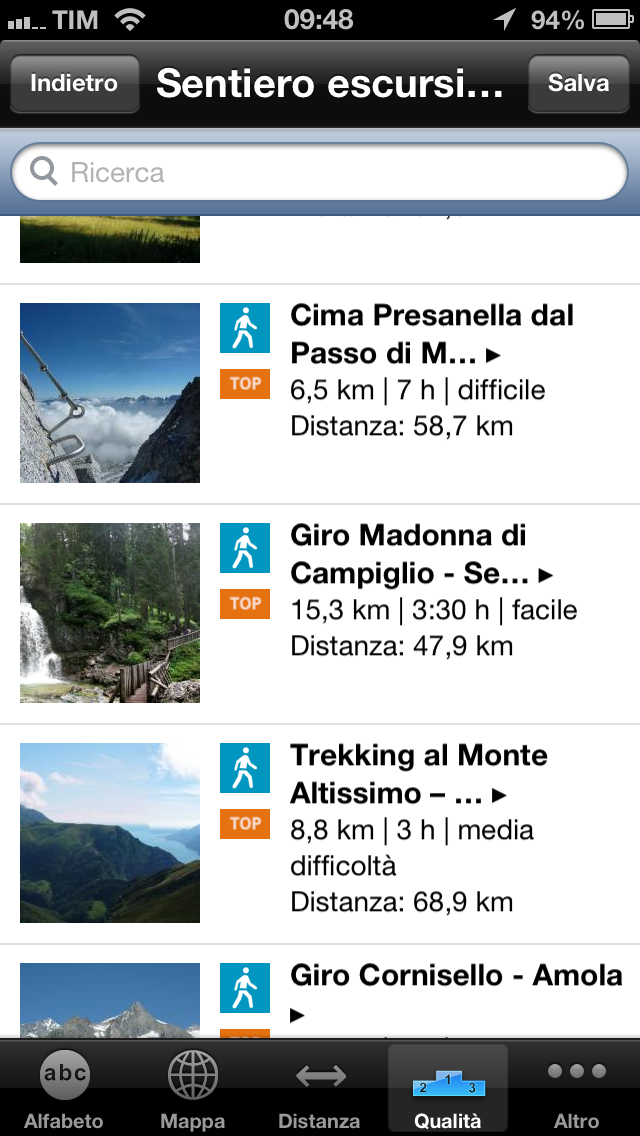Image resolution: width=640 pixels, height=1136 pixels.
Task: Expand the Trekking al Monte Altissimo arrow
Action: (x=499, y=795)
